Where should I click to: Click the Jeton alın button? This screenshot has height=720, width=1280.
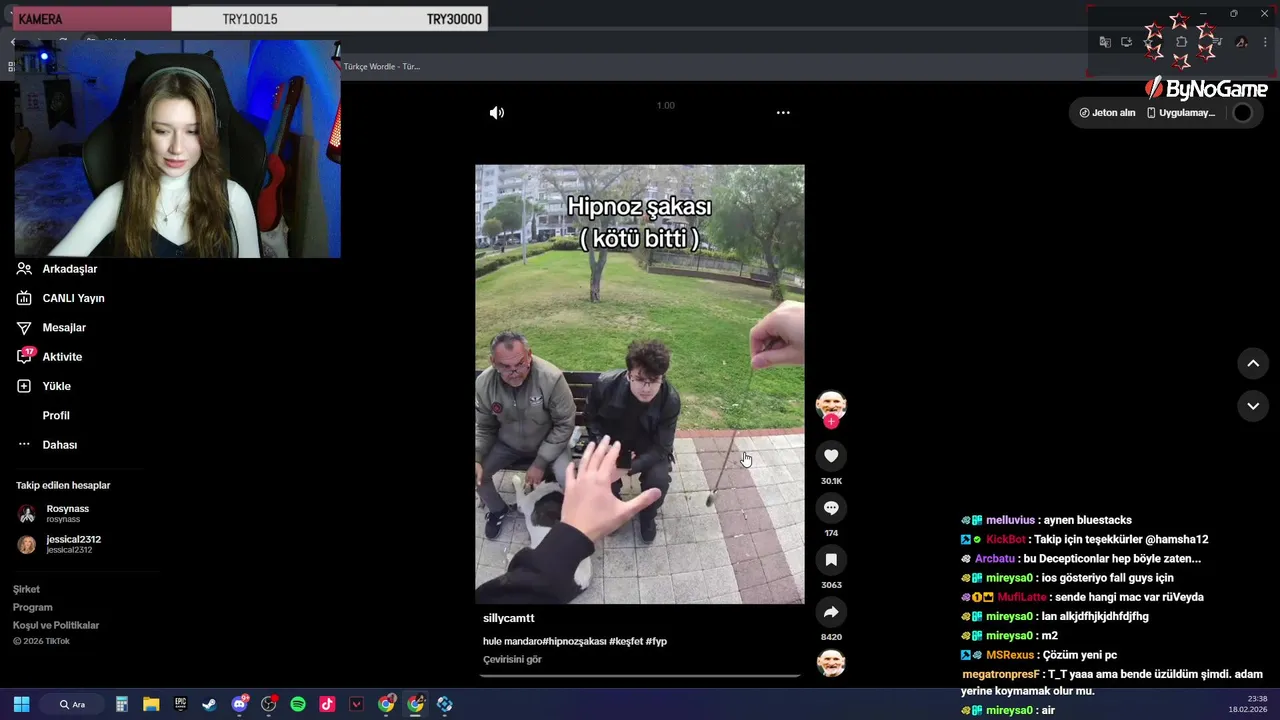click(x=1108, y=113)
